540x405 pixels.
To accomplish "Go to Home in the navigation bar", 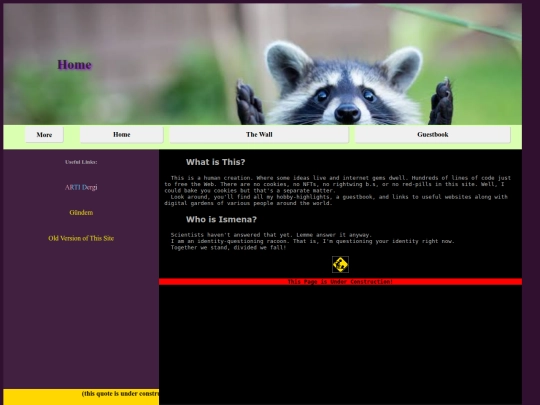I will [122, 135].
